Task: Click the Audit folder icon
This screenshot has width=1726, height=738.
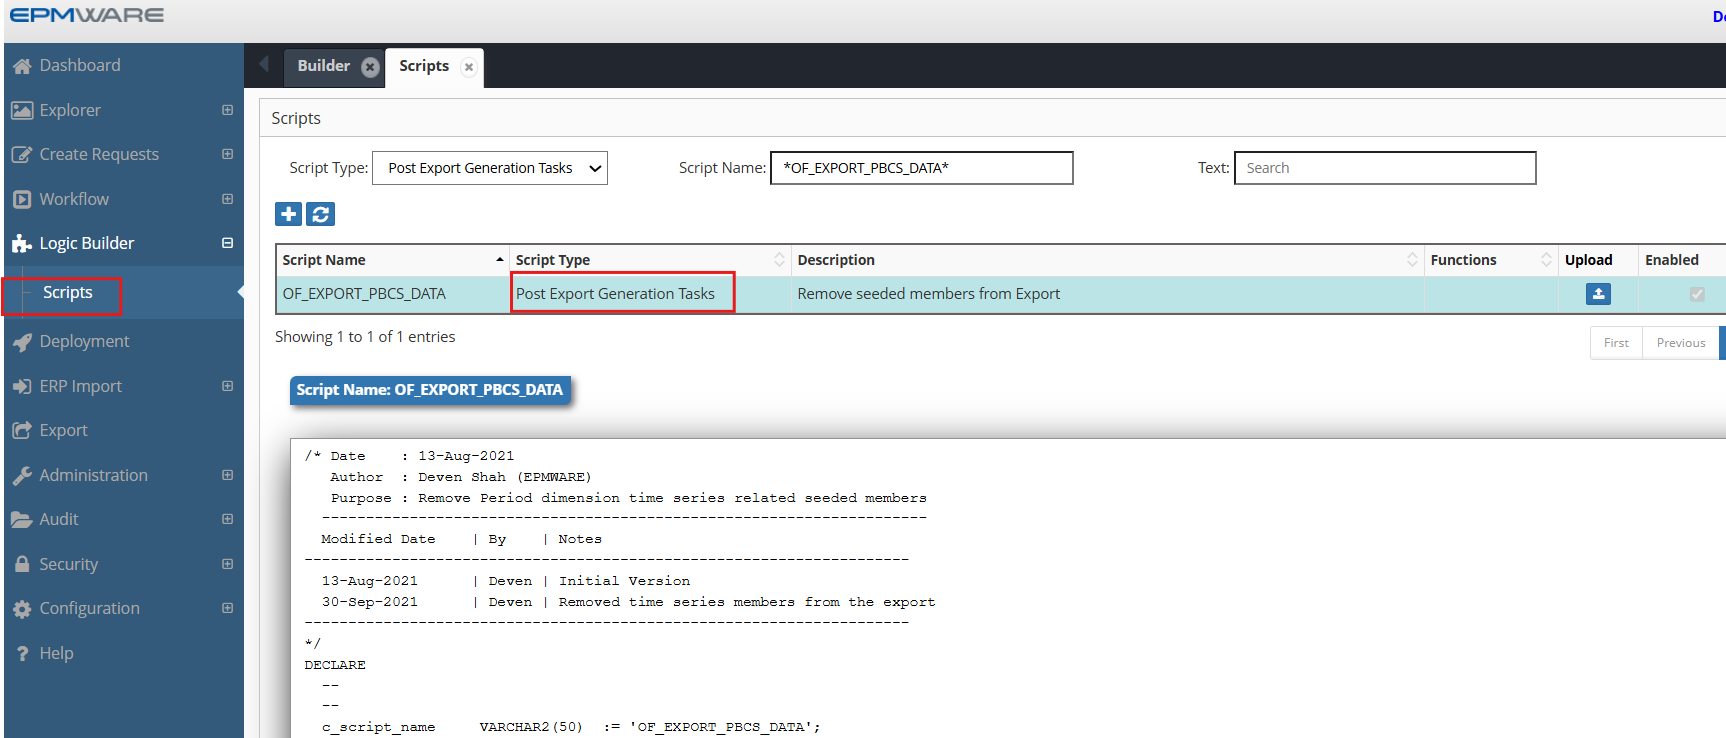Action: (x=22, y=520)
